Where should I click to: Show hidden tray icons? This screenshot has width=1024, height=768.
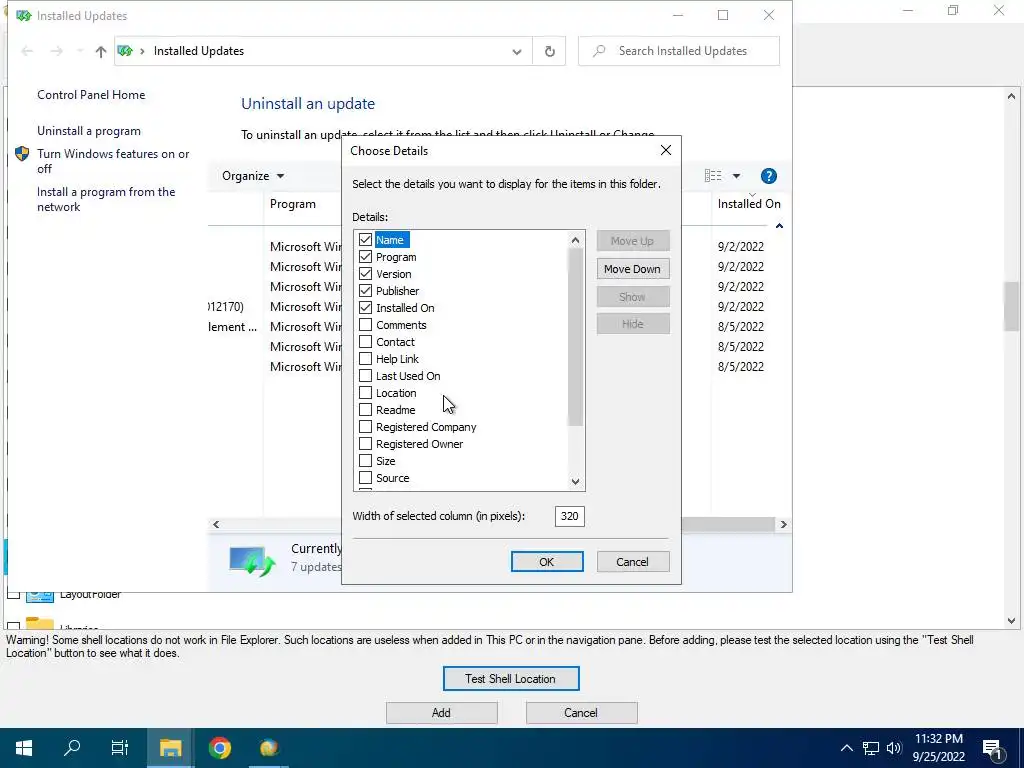[846, 748]
